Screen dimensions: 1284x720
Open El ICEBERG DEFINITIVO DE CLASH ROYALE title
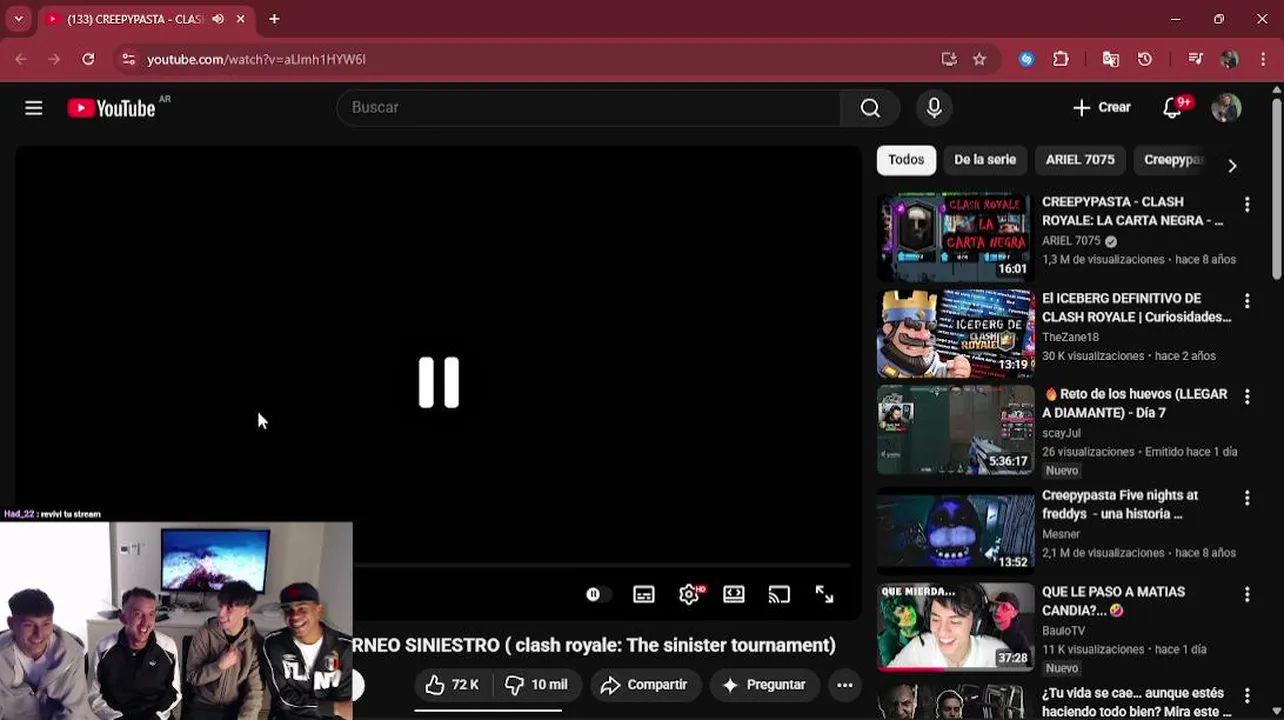[1136, 308]
